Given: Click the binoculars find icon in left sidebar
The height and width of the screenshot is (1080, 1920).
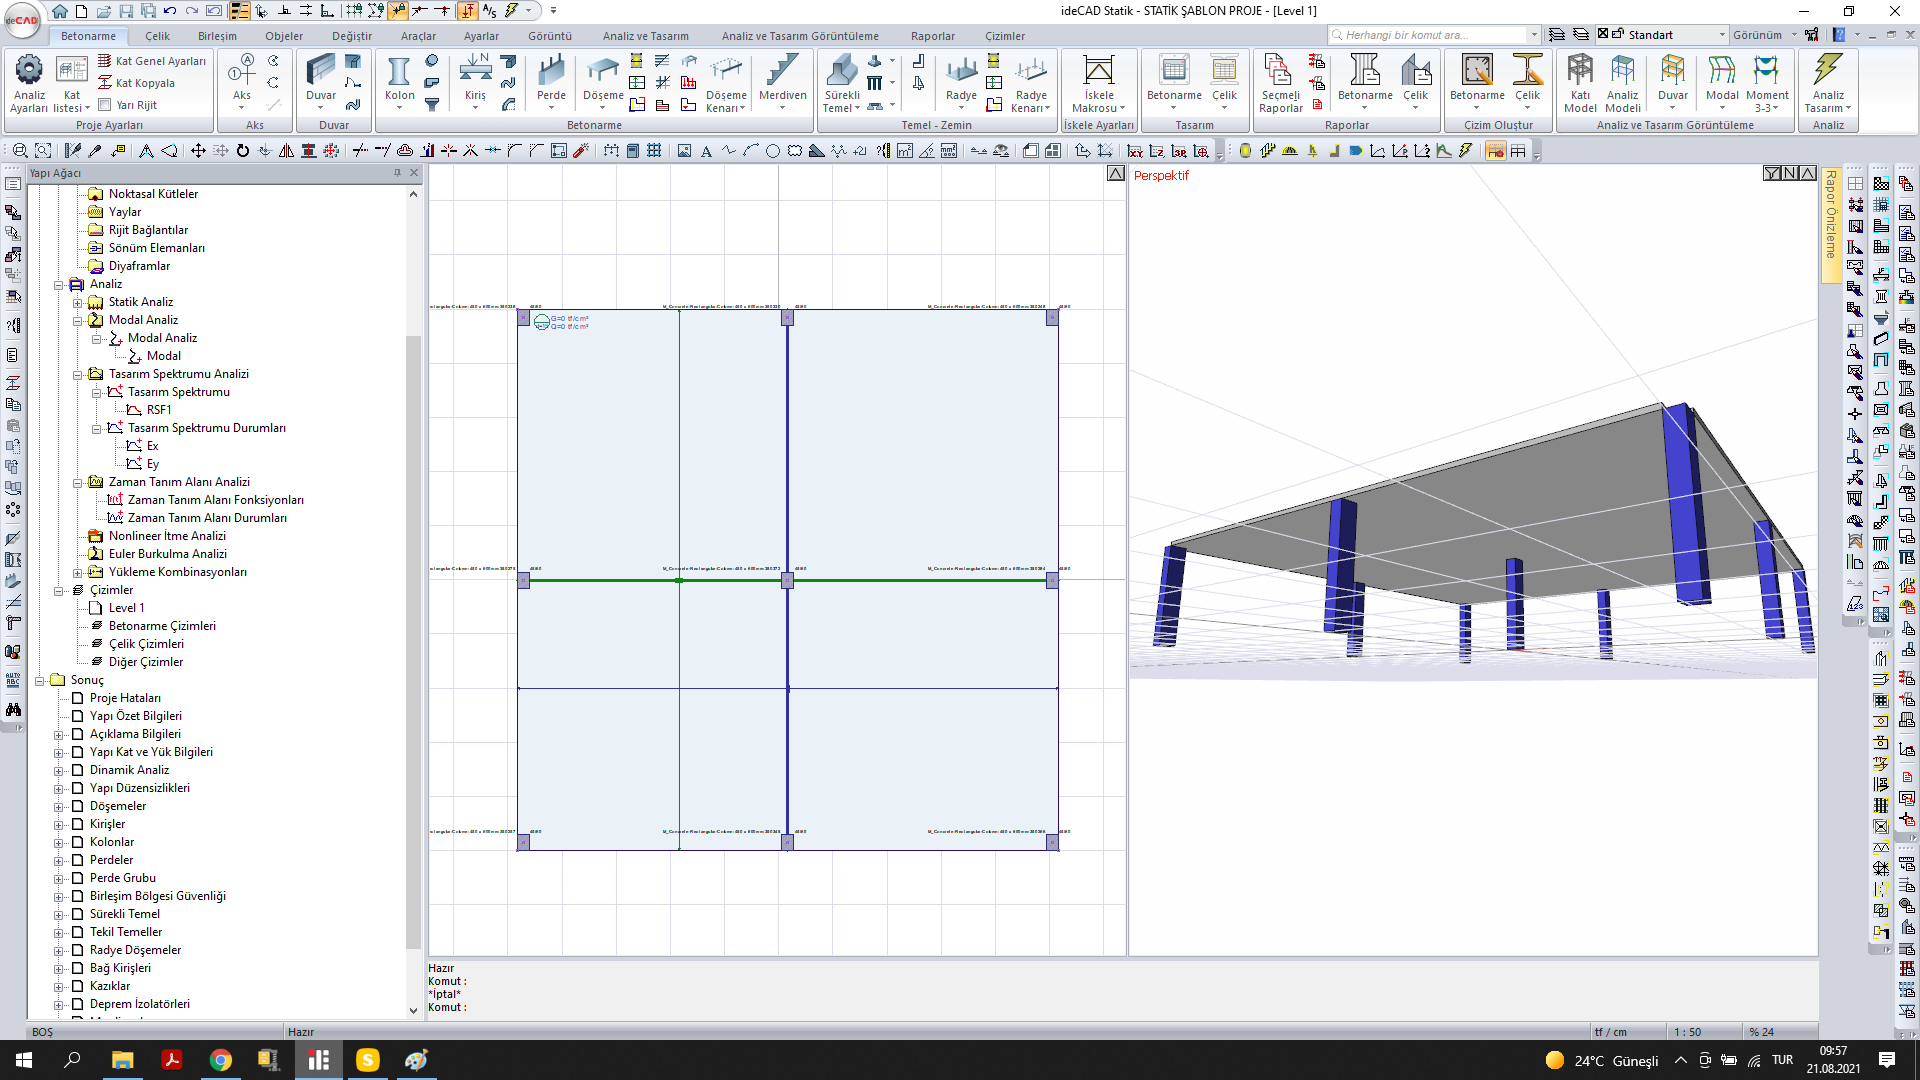Looking at the screenshot, I should 13,709.
